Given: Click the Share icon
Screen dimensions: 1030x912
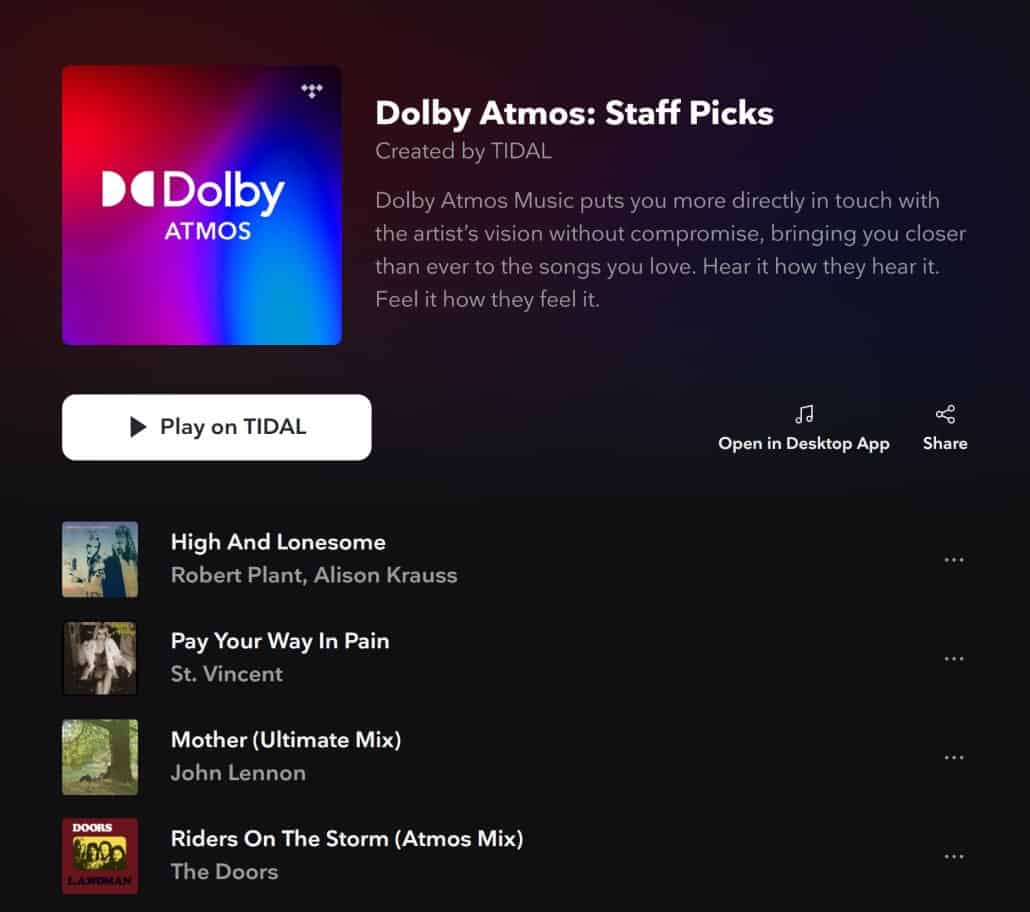Looking at the screenshot, I should [945, 415].
